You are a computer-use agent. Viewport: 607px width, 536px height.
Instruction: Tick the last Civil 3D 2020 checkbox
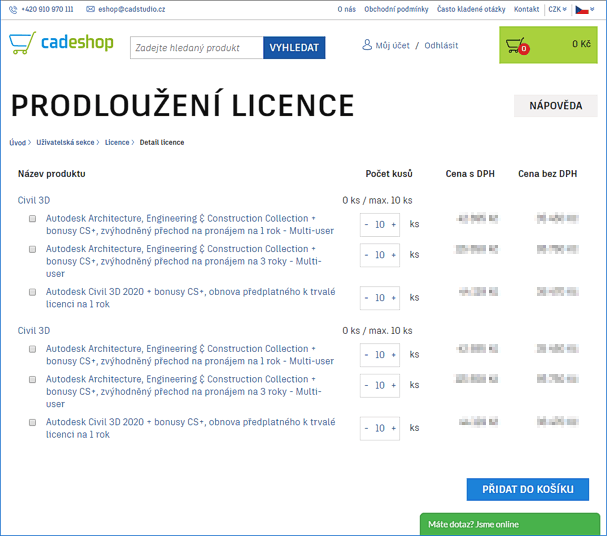pyautogui.click(x=32, y=423)
